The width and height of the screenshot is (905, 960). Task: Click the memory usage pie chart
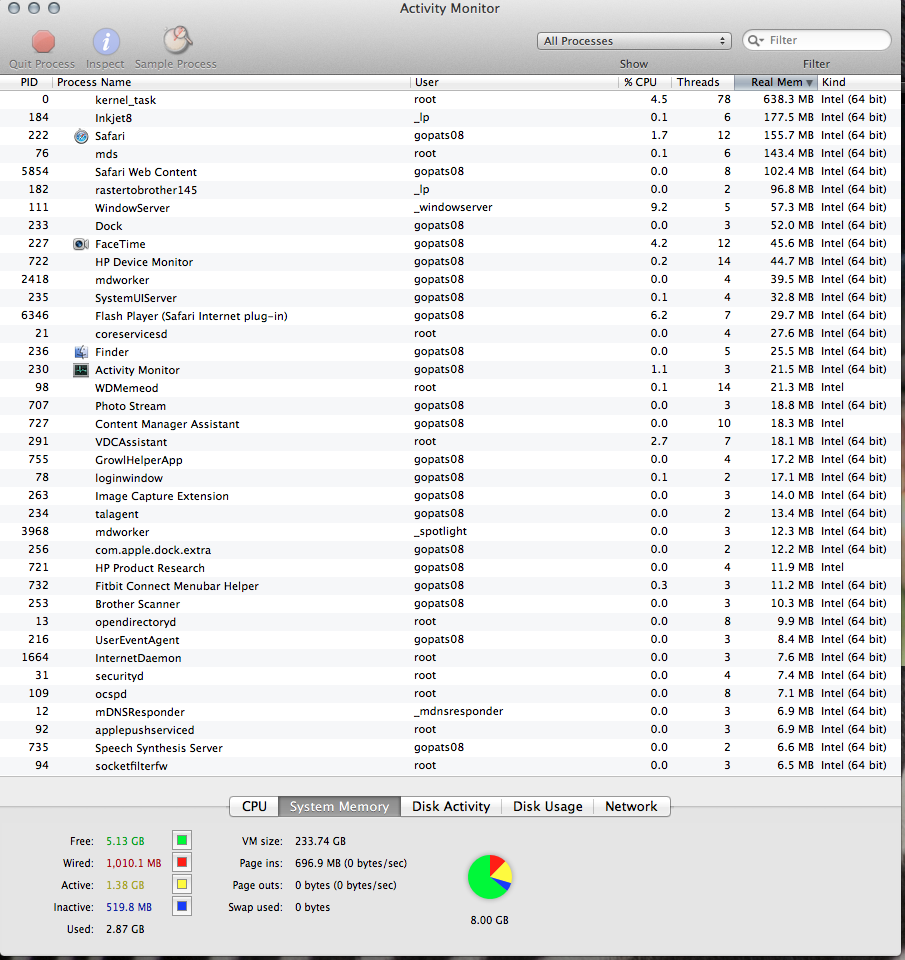pyautogui.click(x=490, y=877)
